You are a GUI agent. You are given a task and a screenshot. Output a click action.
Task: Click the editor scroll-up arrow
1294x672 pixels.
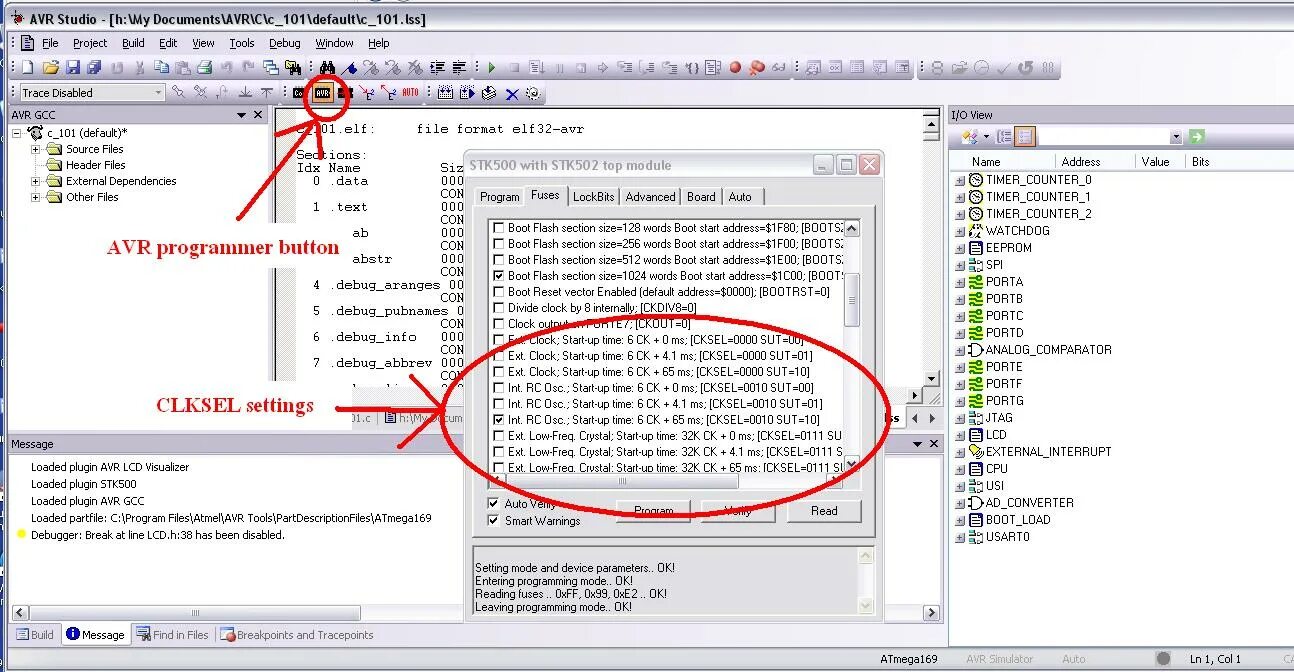click(932, 122)
